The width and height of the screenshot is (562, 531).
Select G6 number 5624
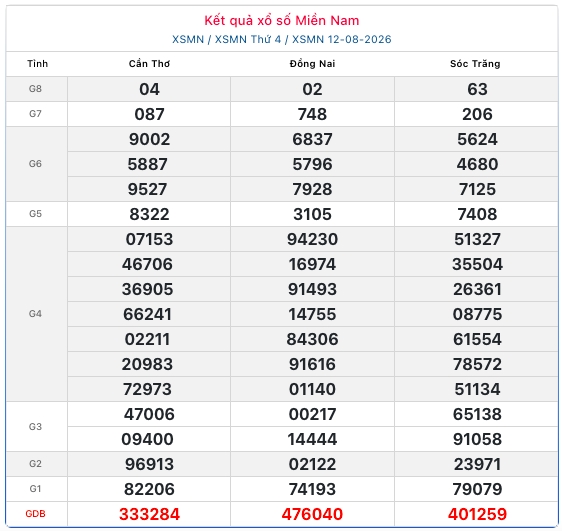pyautogui.click(x=477, y=139)
